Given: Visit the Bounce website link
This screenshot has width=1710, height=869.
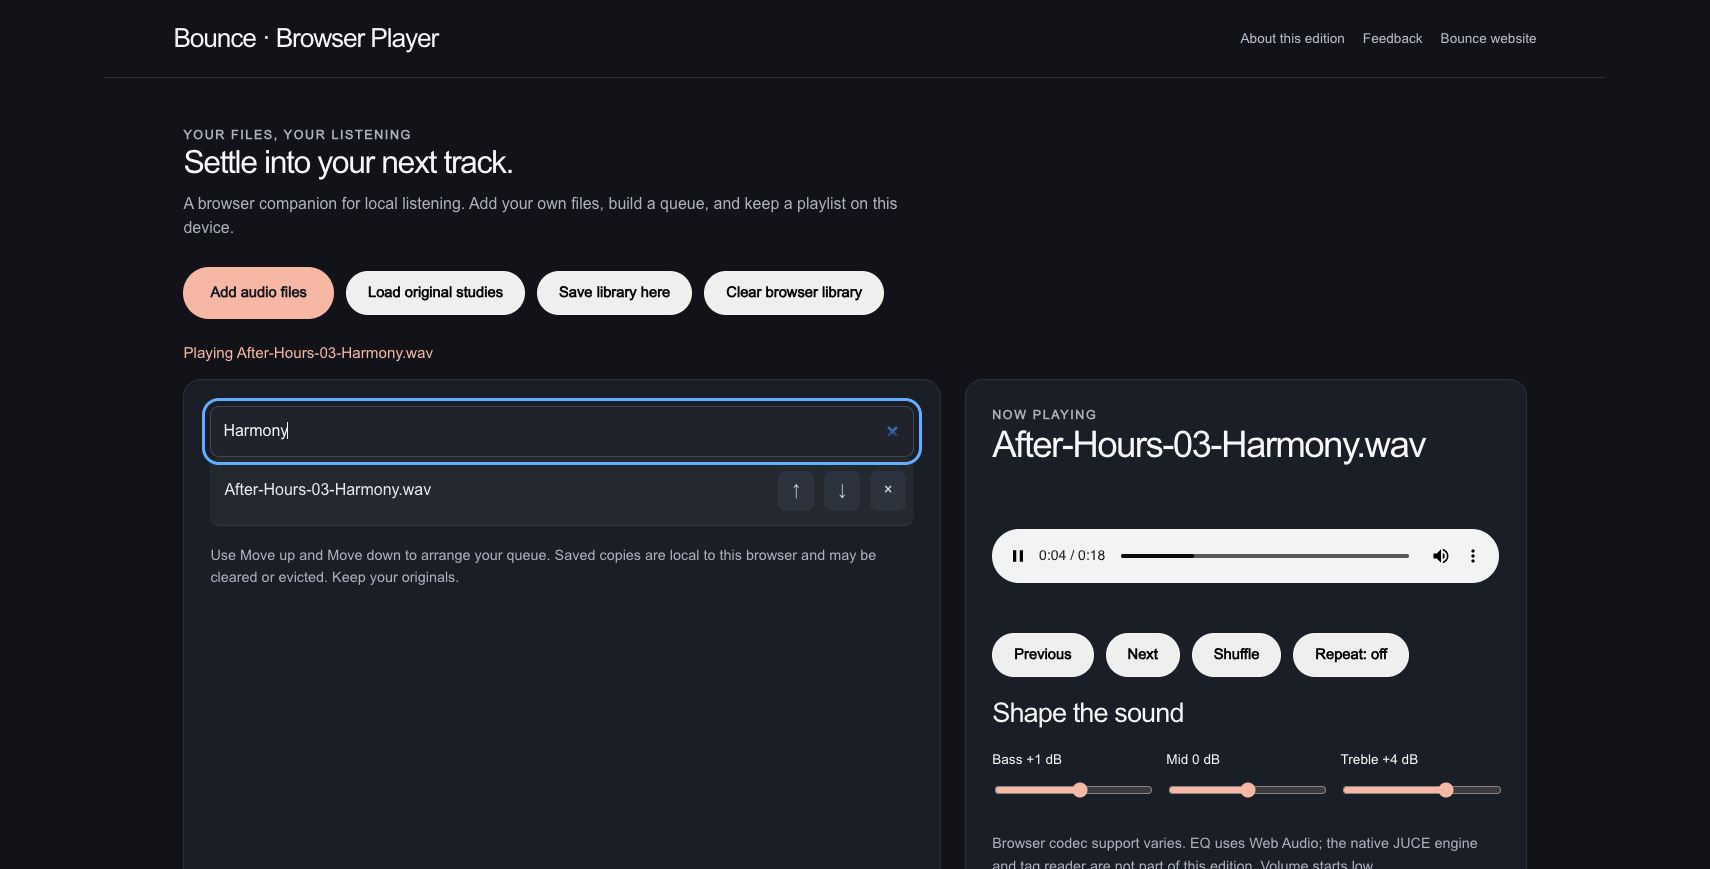Looking at the screenshot, I should pyautogui.click(x=1488, y=39).
